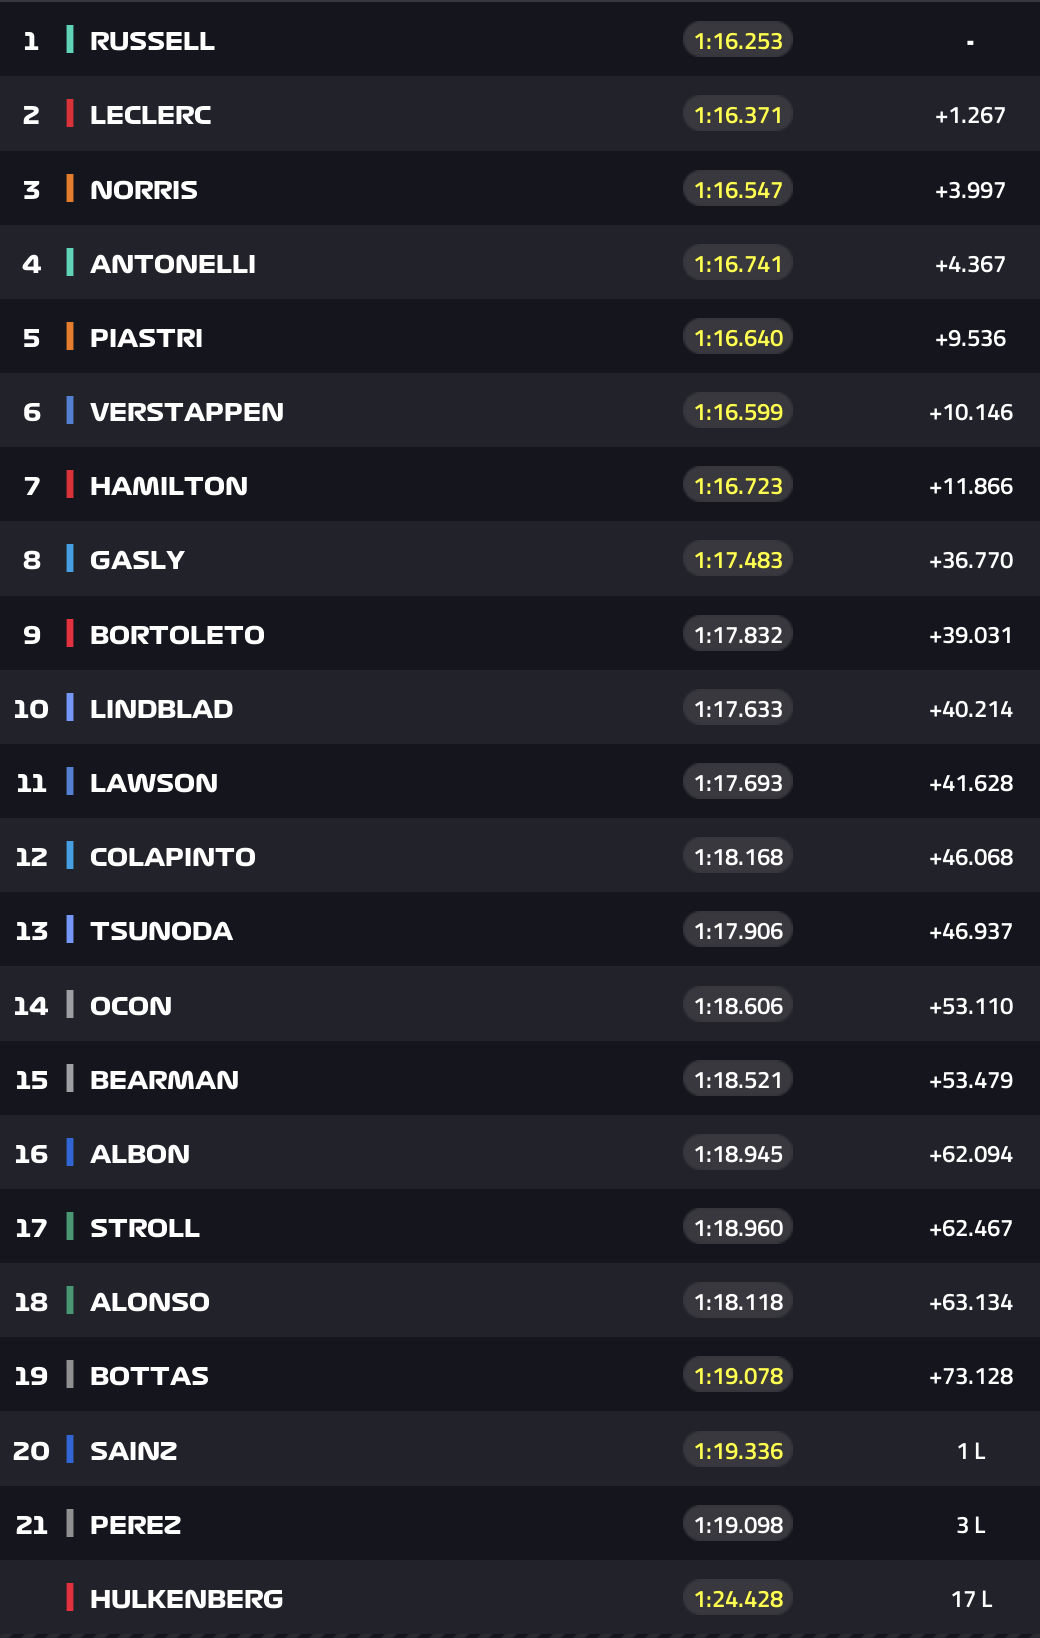Click Stroll's green team color bar

pos(70,1226)
